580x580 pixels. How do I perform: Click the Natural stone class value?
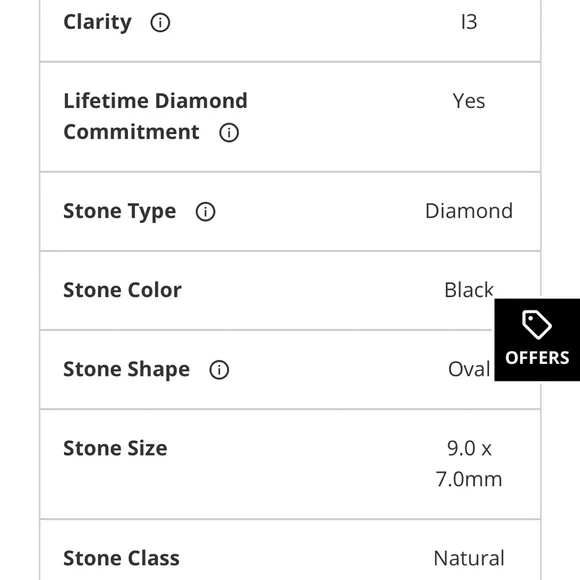click(469, 558)
